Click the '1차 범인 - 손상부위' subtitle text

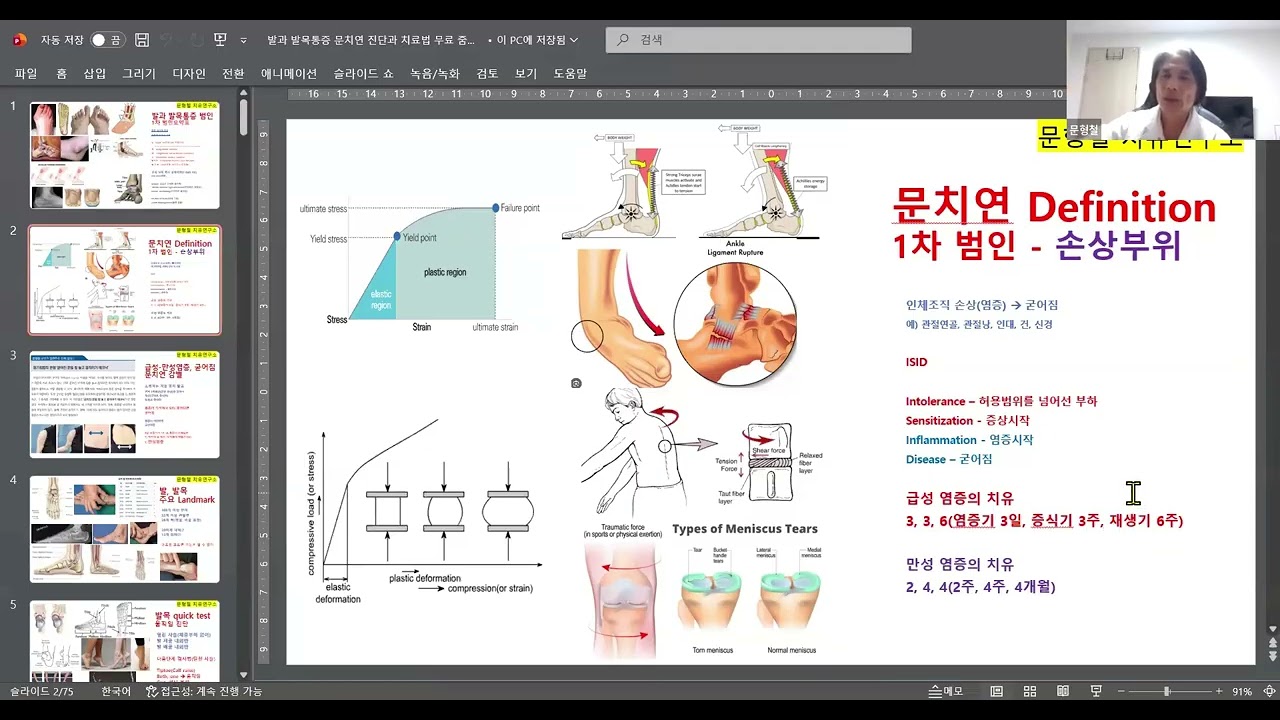click(x=1037, y=245)
